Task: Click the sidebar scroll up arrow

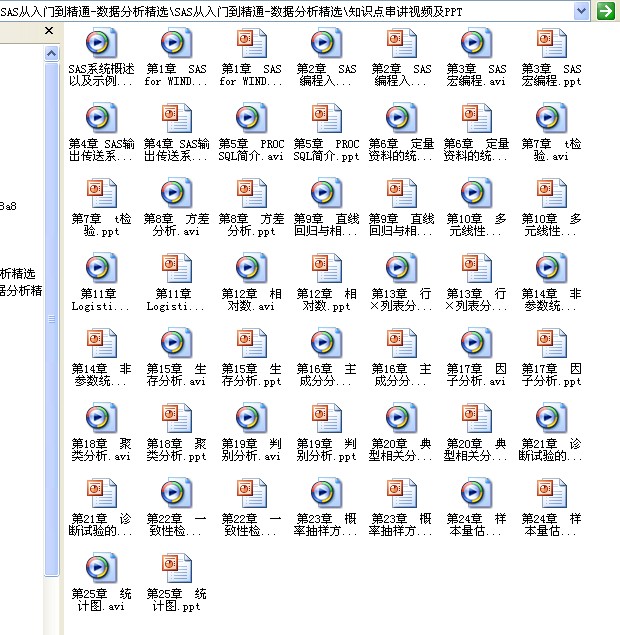Action: pyautogui.click(x=51, y=53)
